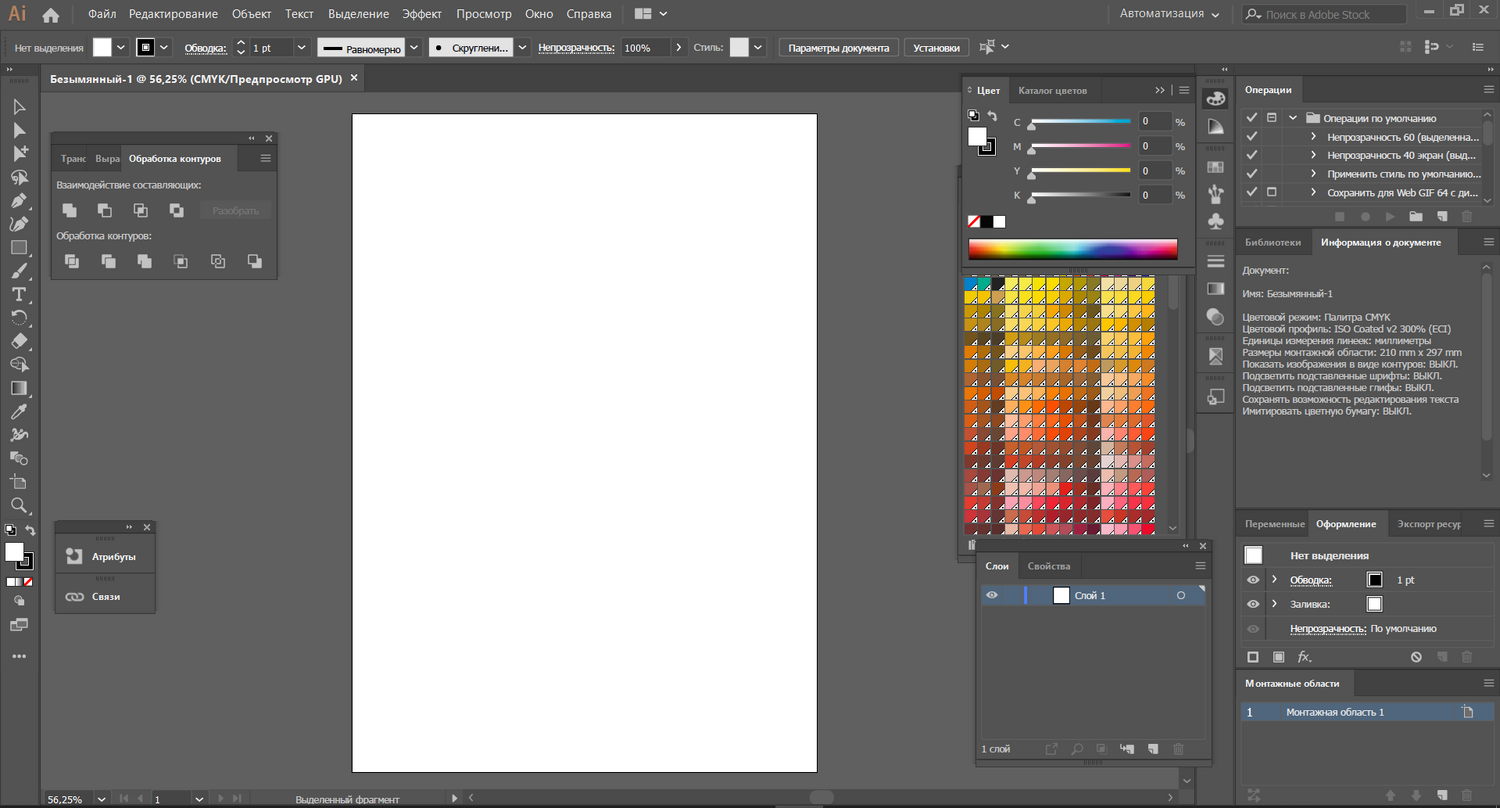Click the fx add effect icon
The height and width of the screenshot is (808, 1500).
[1304, 657]
